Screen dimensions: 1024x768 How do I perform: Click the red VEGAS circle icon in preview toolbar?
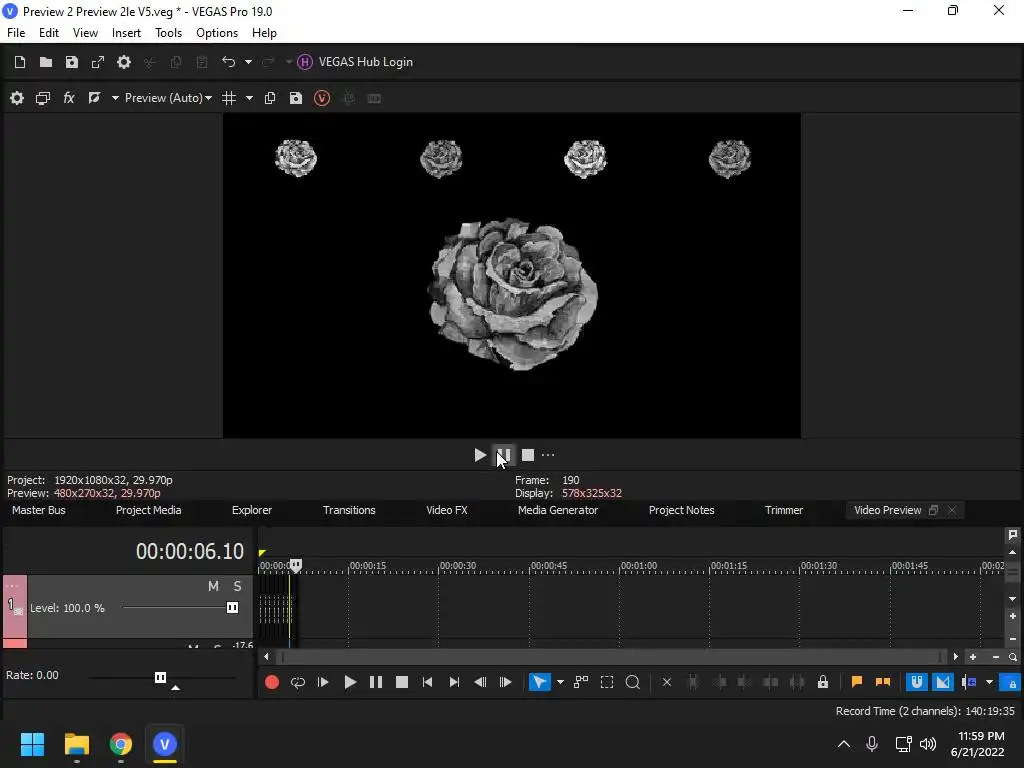pos(322,98)
